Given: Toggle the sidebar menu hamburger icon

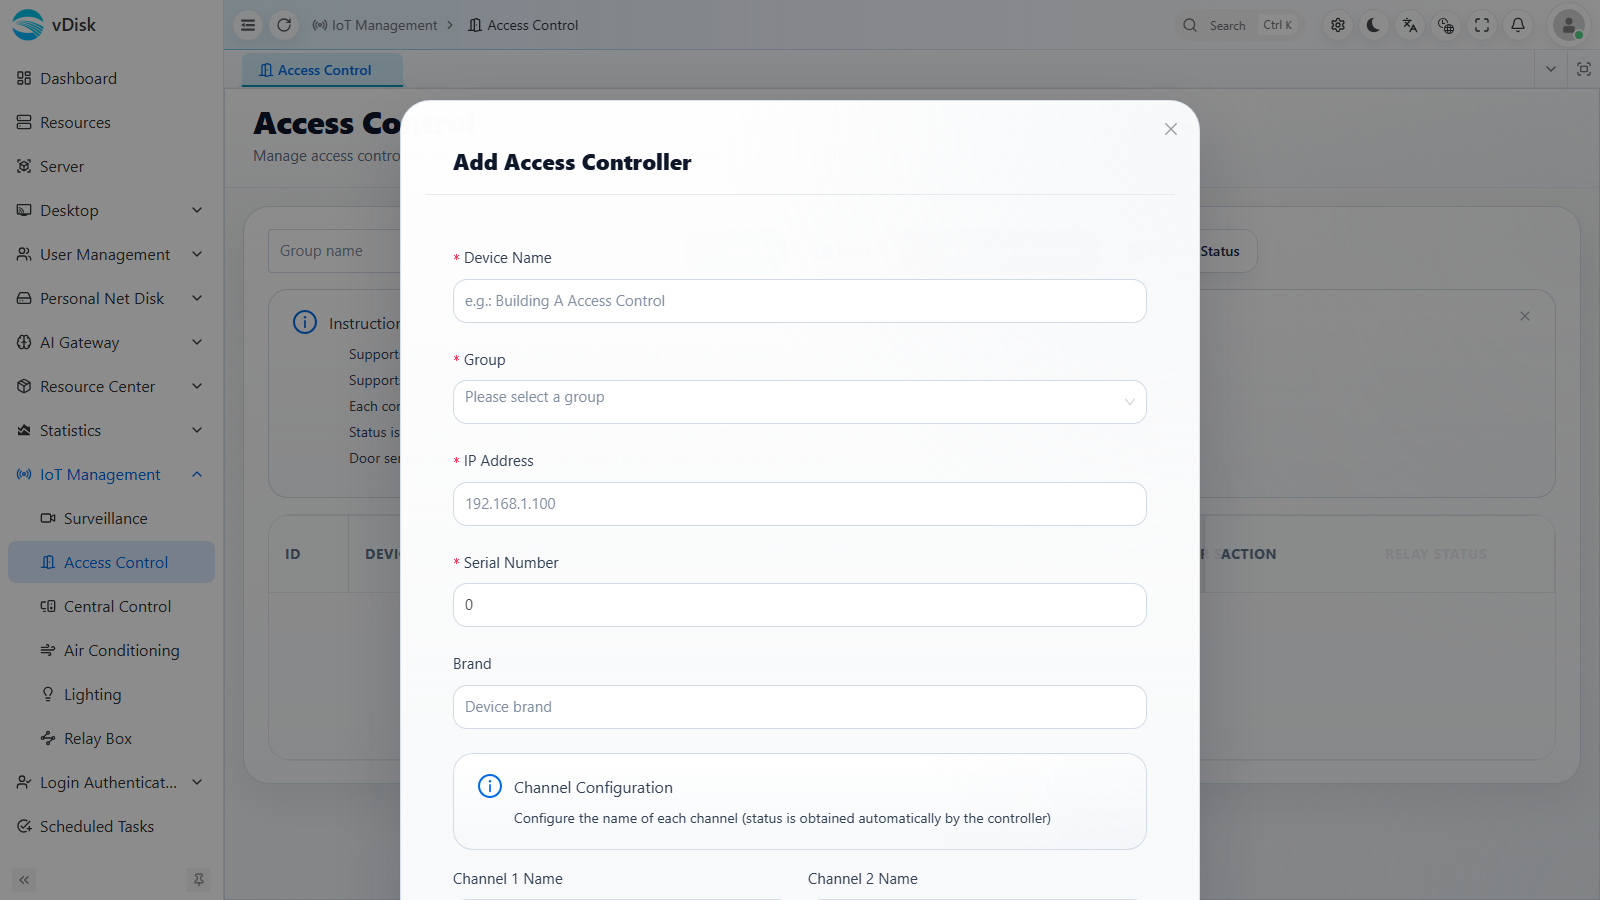Looking at the screenshot, I should pyautogui.click(x=248, y=25).
